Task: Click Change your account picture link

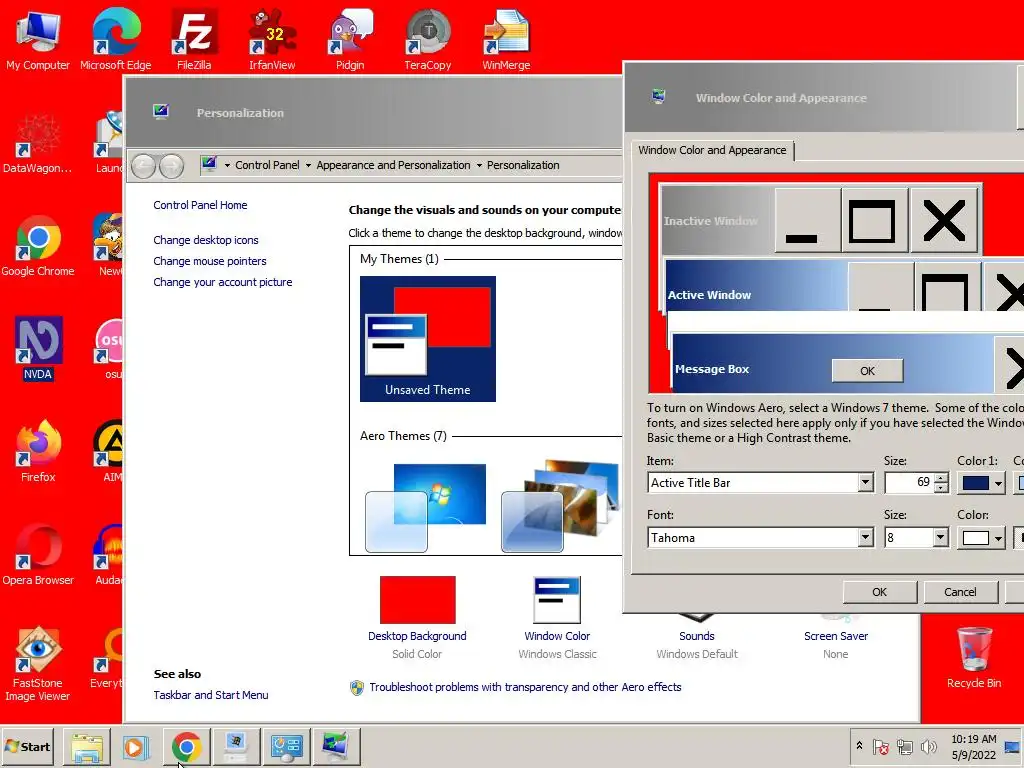Action: tap(223, 282)
